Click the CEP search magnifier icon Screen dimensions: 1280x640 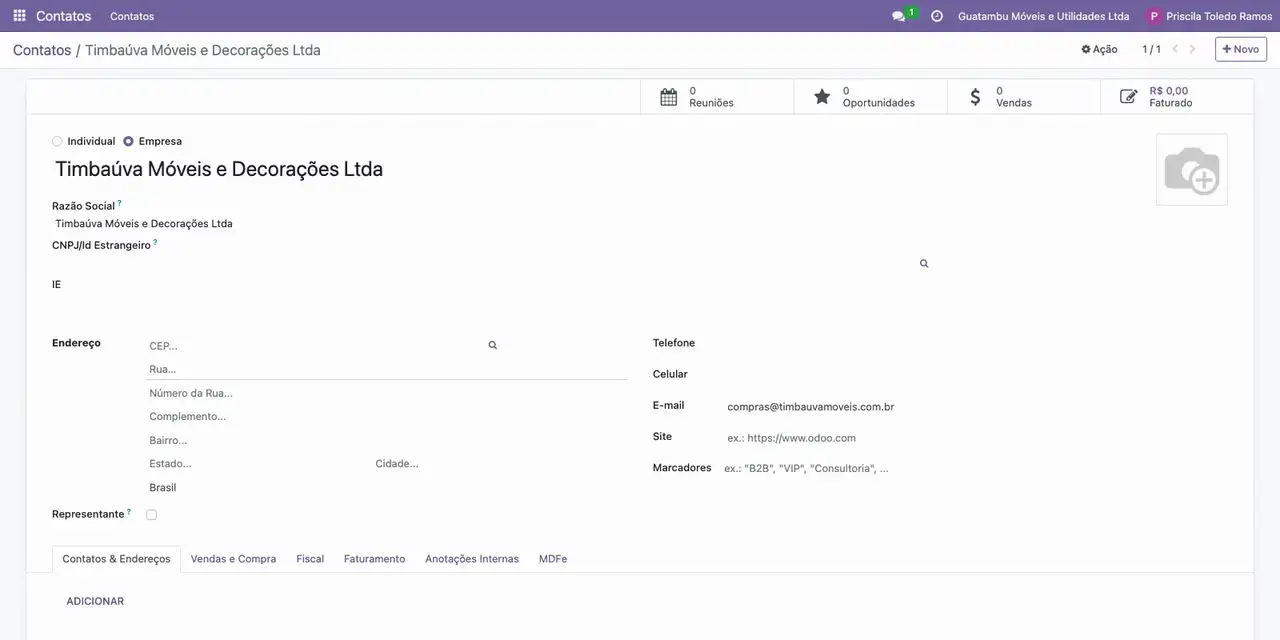(x=493, y=345)
